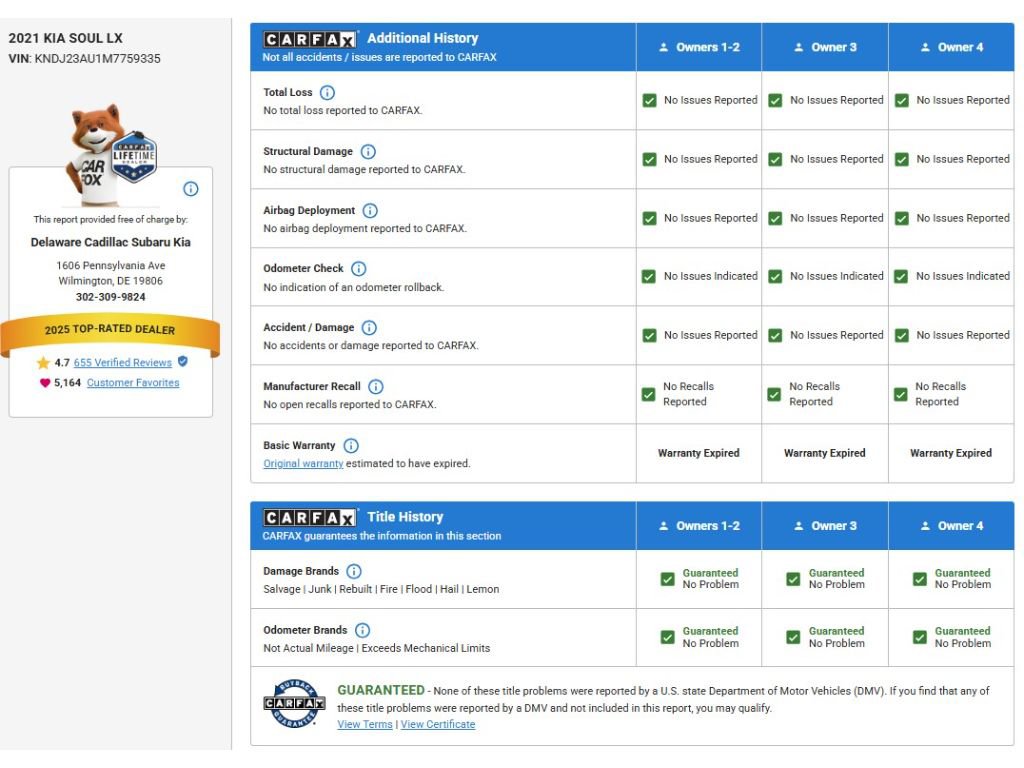Click the Odometer Brands info icon
This screenshot has height=768, width=1024.
pyautogui.click(x=362, y=630)
